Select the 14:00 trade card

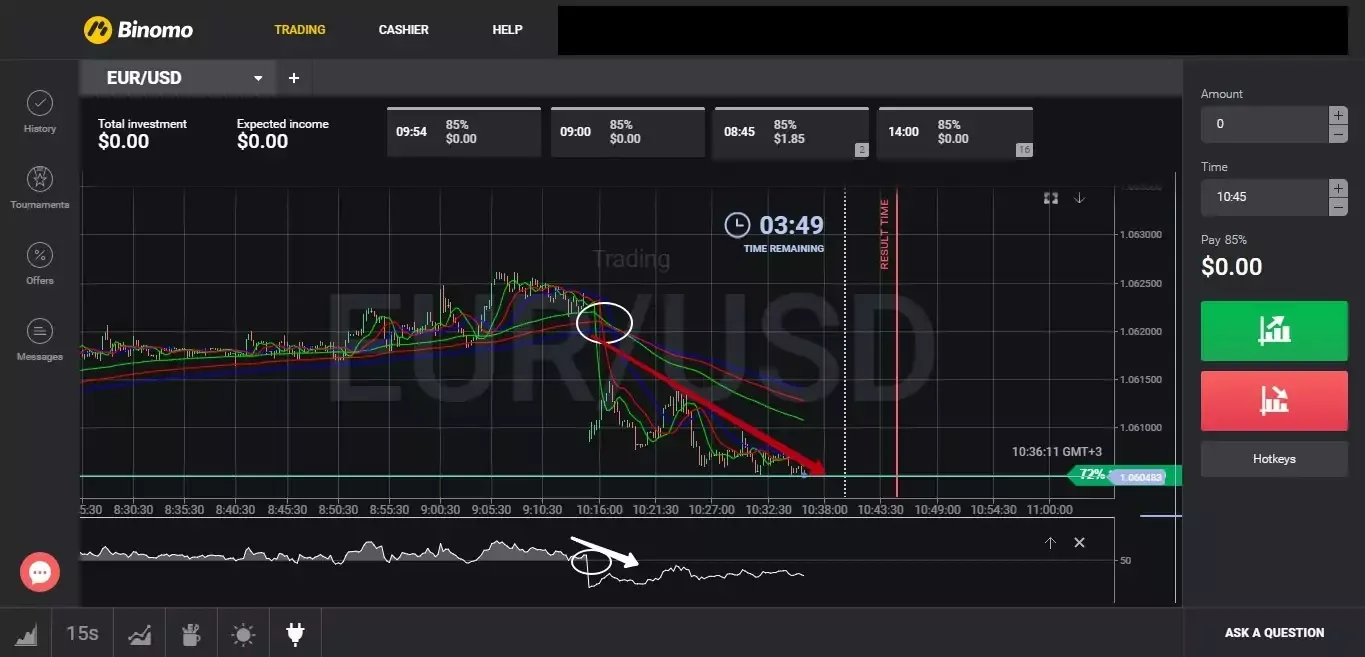(955, 132)
